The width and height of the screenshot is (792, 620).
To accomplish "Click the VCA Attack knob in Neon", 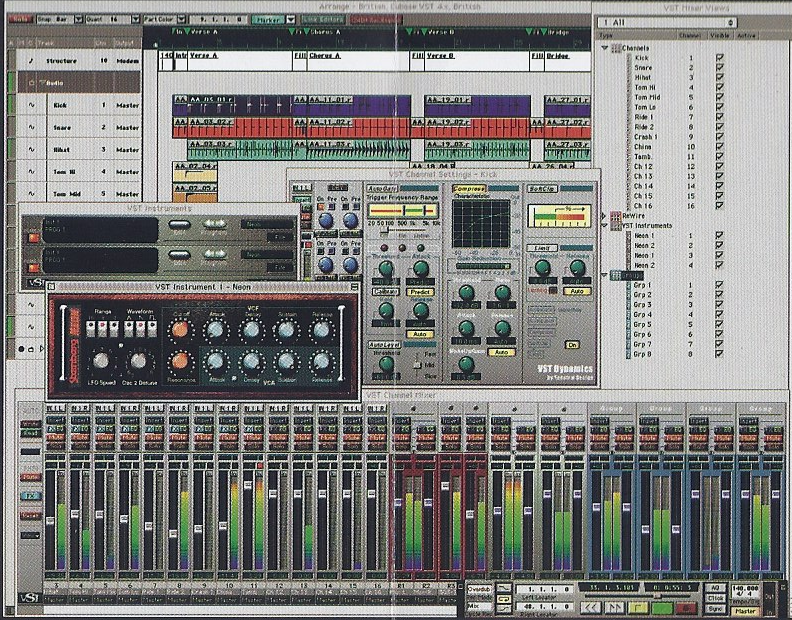I will click(216, 361).
